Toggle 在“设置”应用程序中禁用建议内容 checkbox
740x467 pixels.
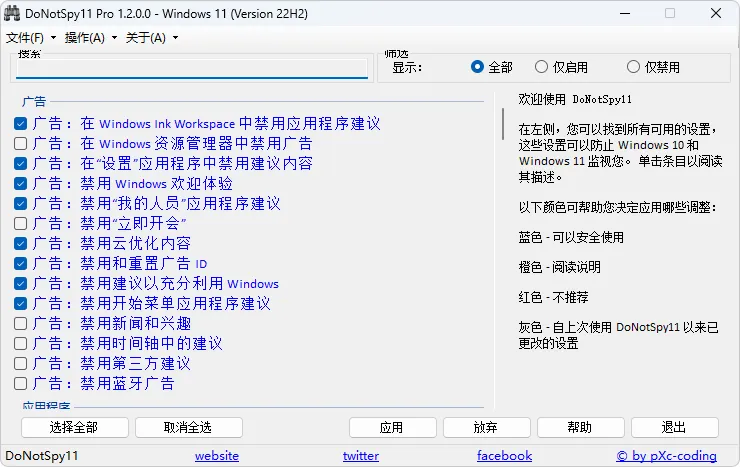[20, 164]
